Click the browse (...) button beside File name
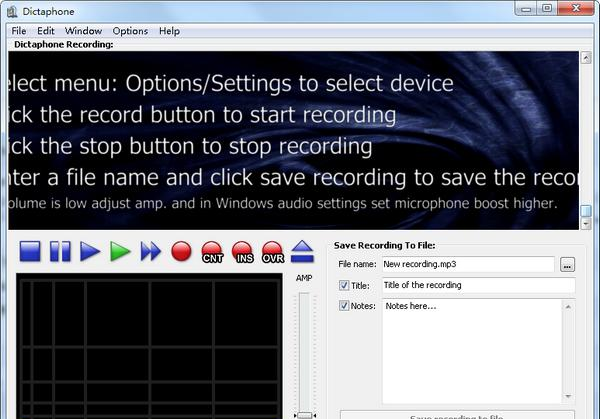This screenshot has height=419, width=600. click(x=567, y=265)
